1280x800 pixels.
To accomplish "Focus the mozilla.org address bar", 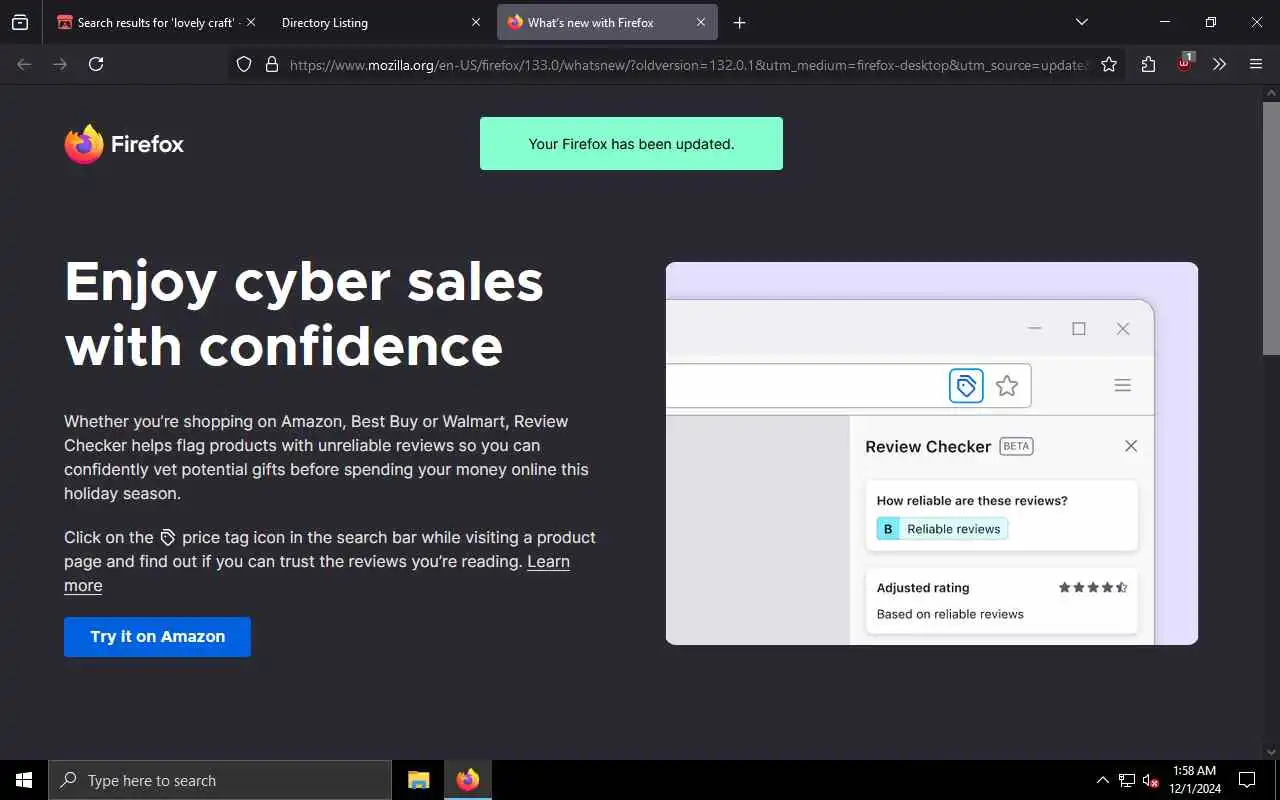I will pyautogui.click(x=687, y=64).
